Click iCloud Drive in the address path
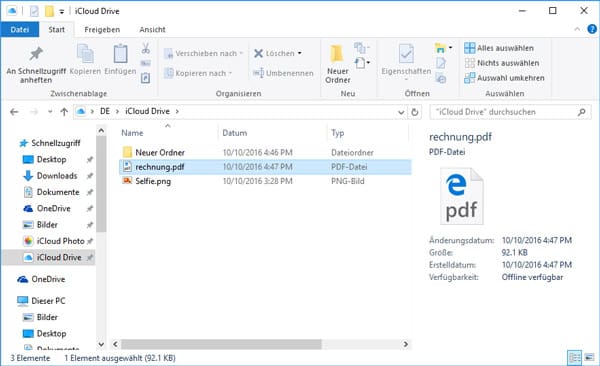This screenshot has width=600, height=366. 147,111
